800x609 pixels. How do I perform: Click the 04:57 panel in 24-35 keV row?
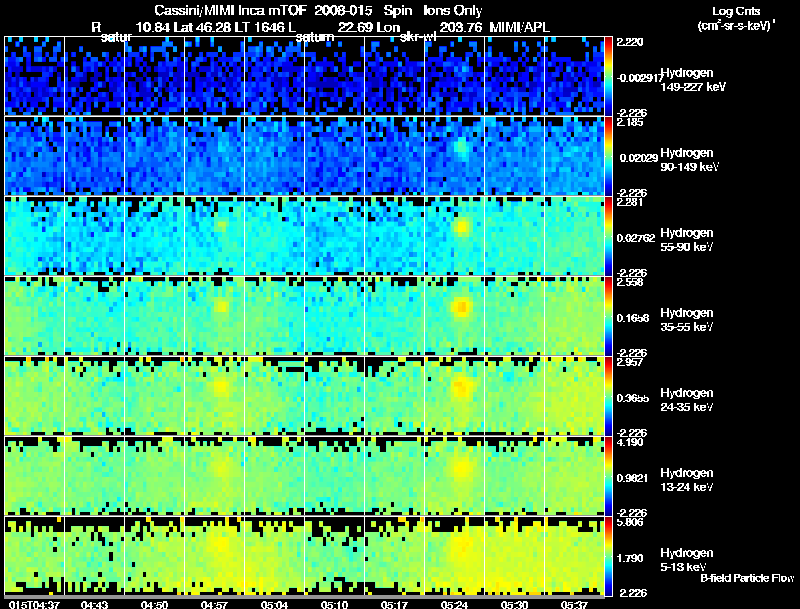pos(214,396)
